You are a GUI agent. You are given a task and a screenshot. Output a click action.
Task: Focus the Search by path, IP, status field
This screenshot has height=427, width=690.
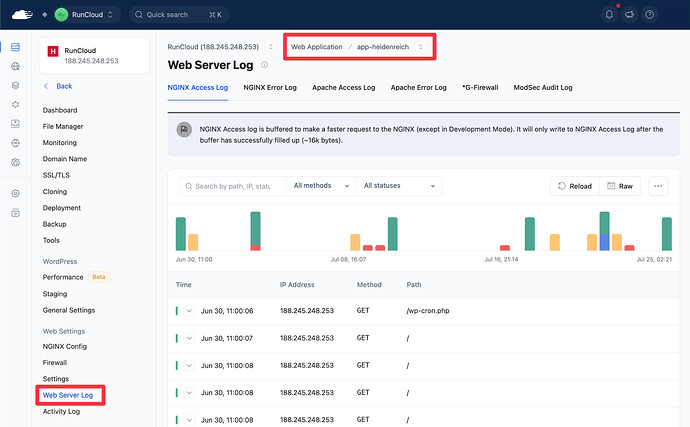[233, 186]
